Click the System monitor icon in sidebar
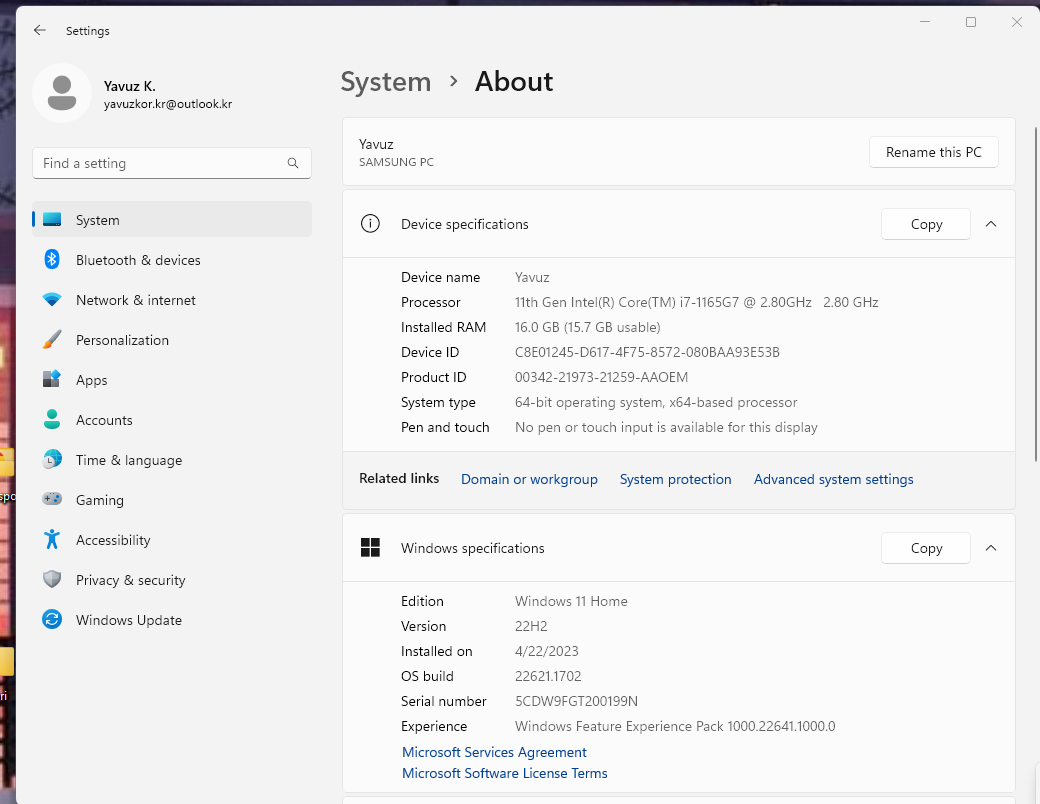The width and height of the screenshot is (1040, 804). click(52, 220)
